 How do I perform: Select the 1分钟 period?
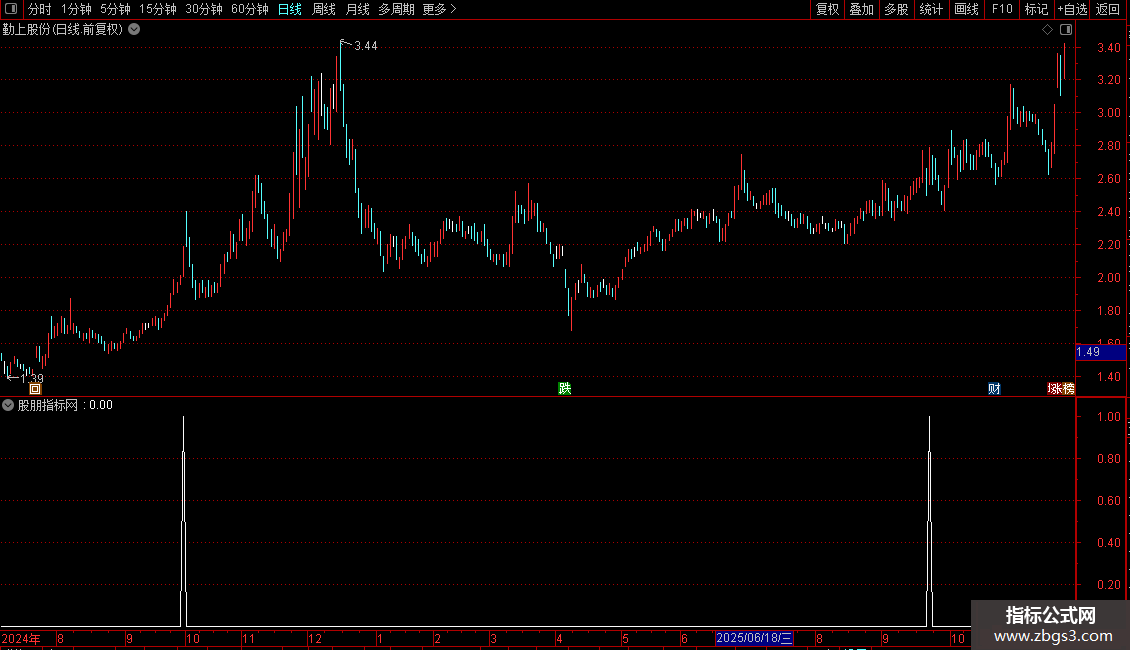(76, 9)
